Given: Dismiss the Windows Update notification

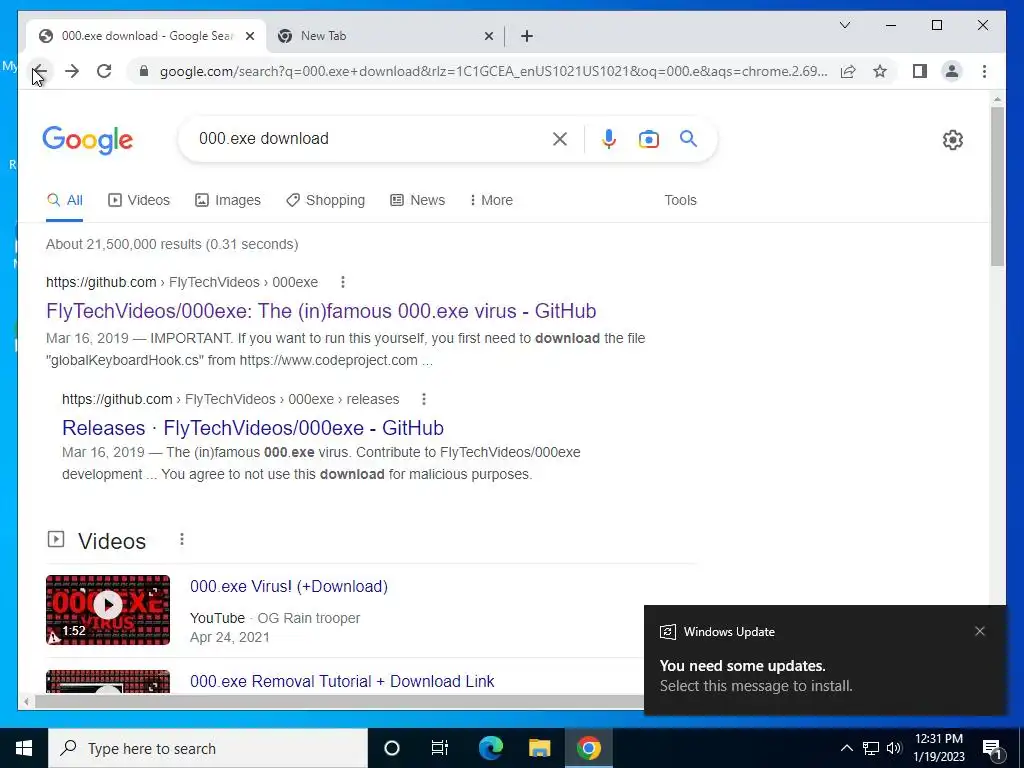Looking at the screenshot, I should click(980, 631).
